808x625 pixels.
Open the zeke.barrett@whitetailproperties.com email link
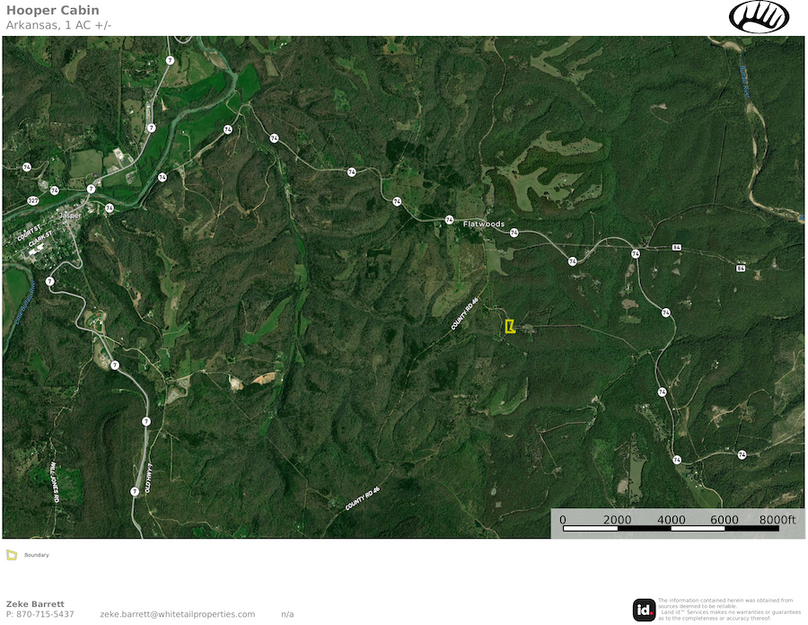pyautogui.click(x=177, y=614)
